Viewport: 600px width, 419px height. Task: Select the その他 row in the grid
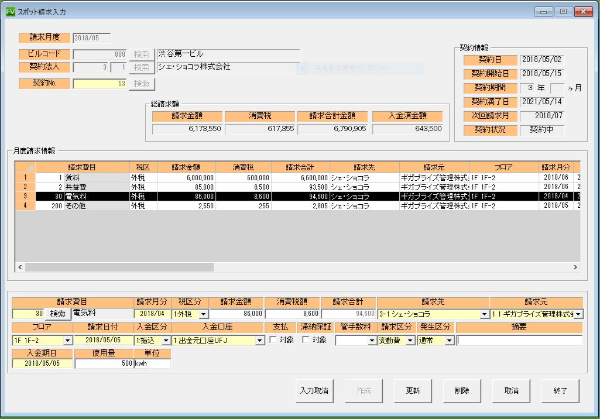298,205
